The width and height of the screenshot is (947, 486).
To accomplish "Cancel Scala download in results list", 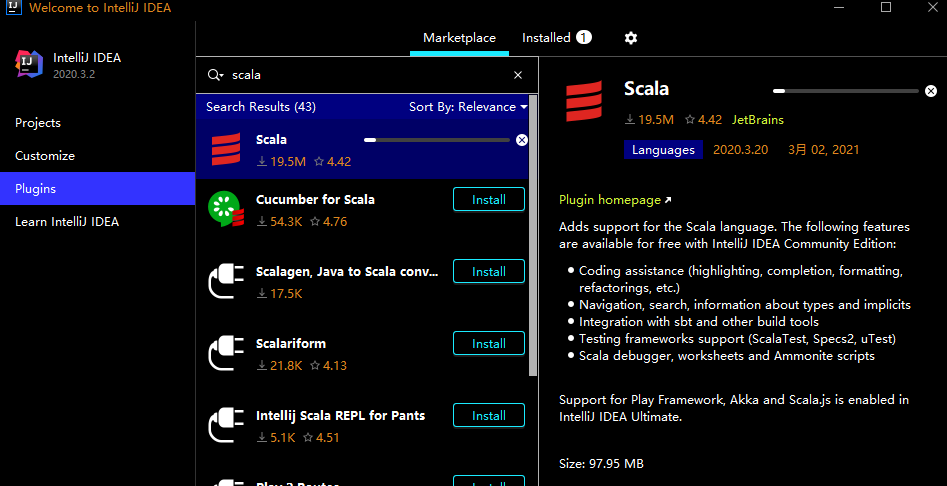I will (x=522, y=140).
